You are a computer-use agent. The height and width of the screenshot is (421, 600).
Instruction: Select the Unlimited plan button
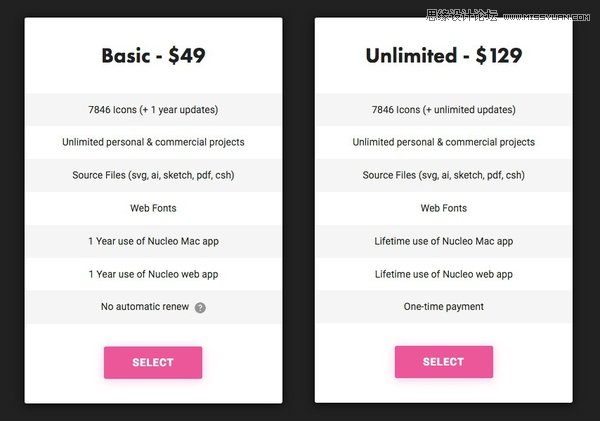point(444,362)
